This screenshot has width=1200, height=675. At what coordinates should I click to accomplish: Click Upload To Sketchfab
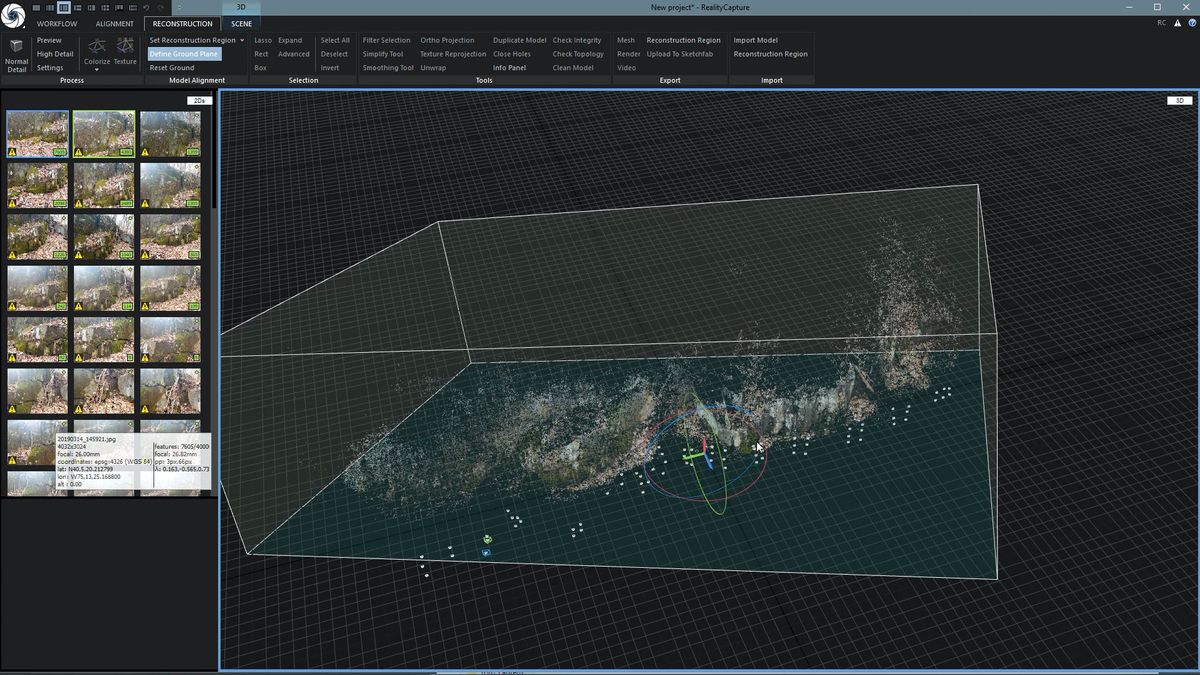click(x=680, y=54)
